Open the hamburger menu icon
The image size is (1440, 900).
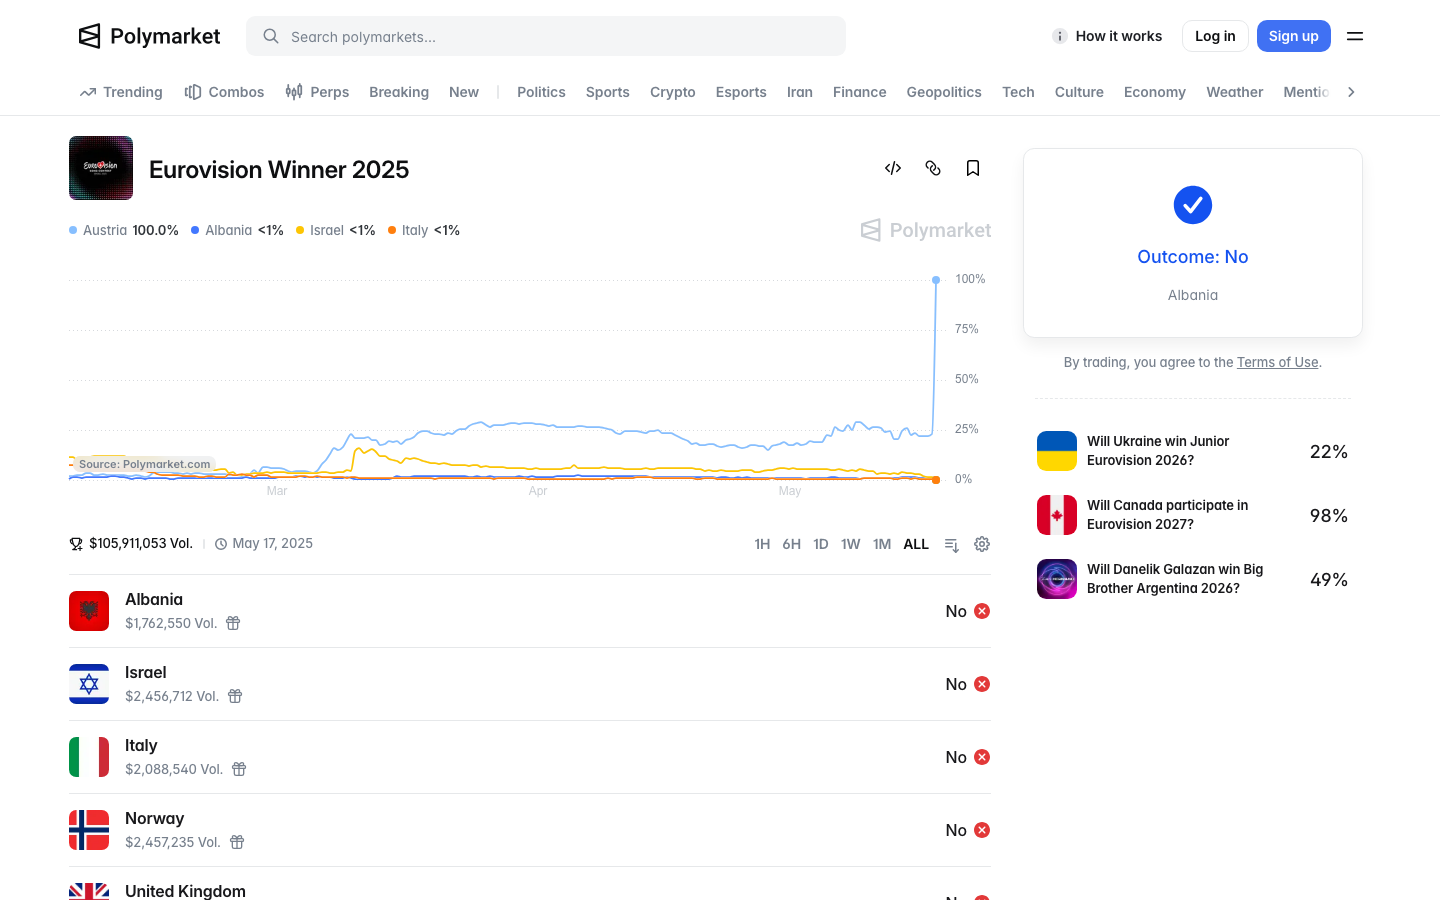[1355, 36]
